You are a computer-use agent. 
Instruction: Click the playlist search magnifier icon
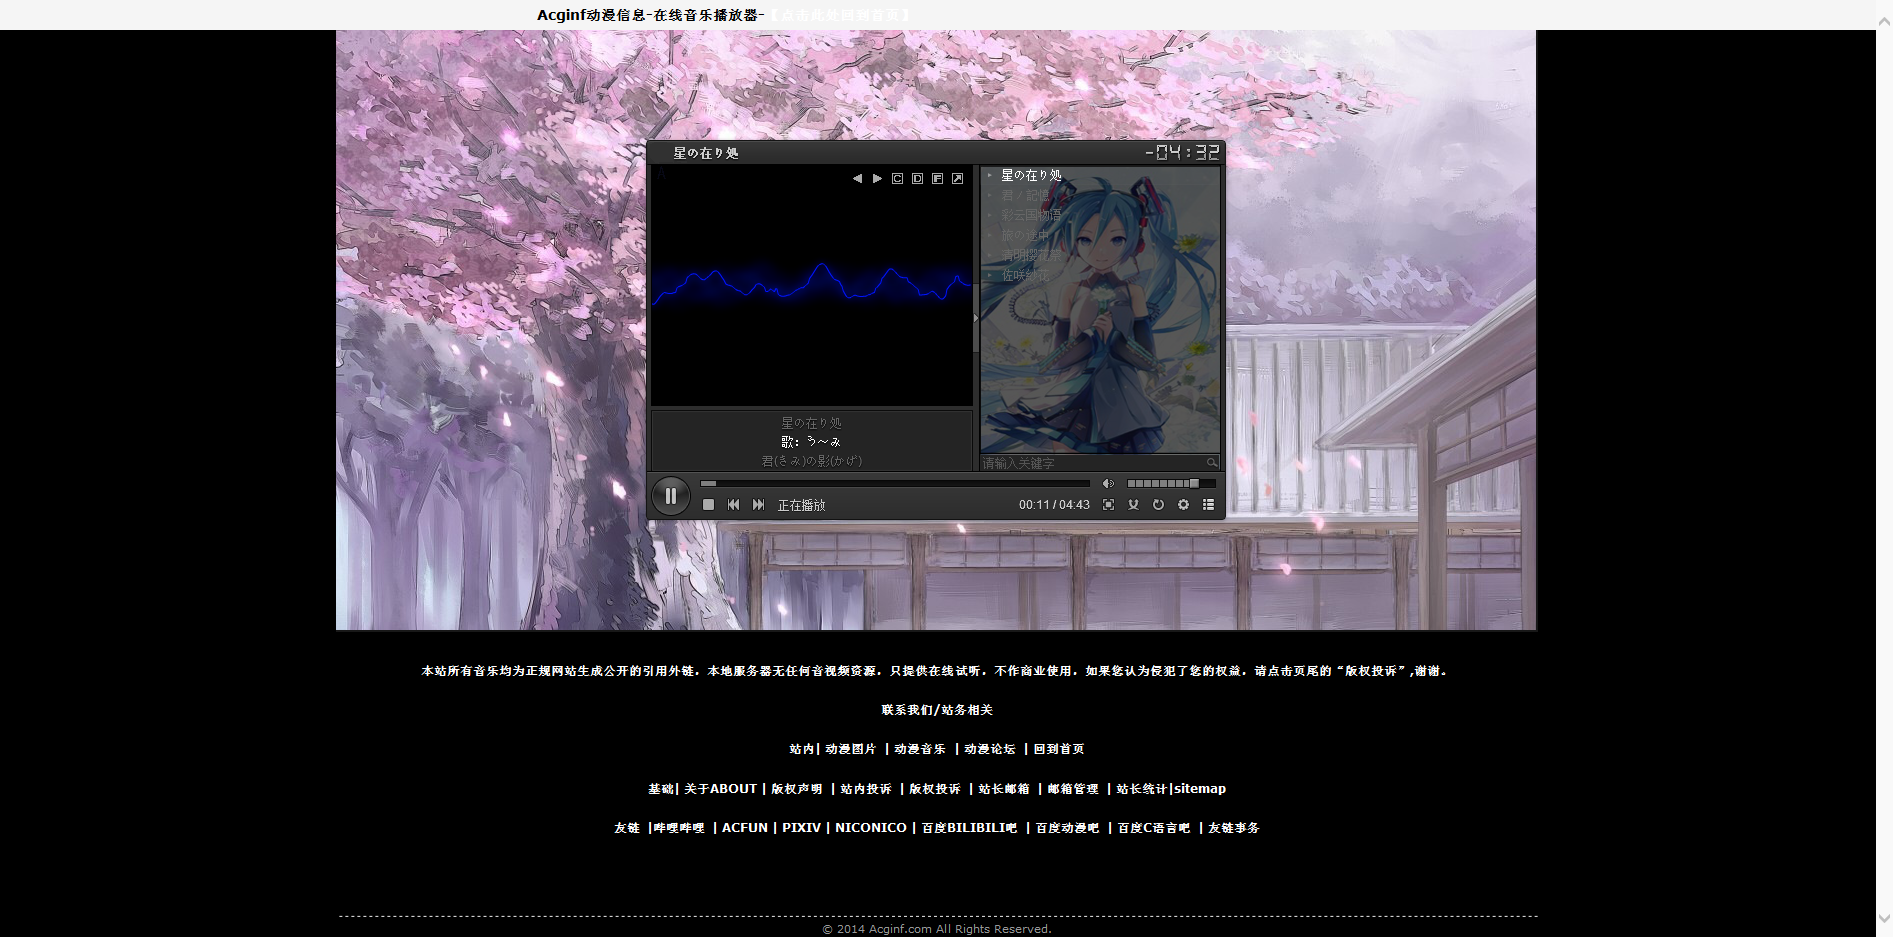point(1212,463)
